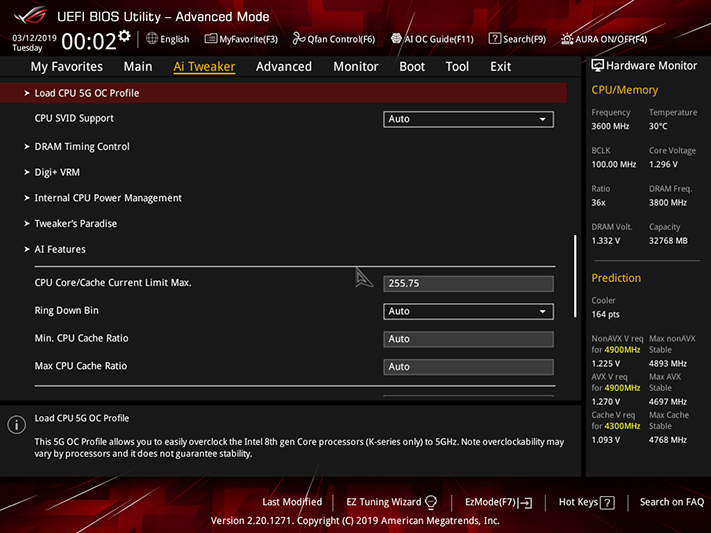Open Hot Keys help
The width and height of the screenshot is (711, 533).
tap(586, 502)
